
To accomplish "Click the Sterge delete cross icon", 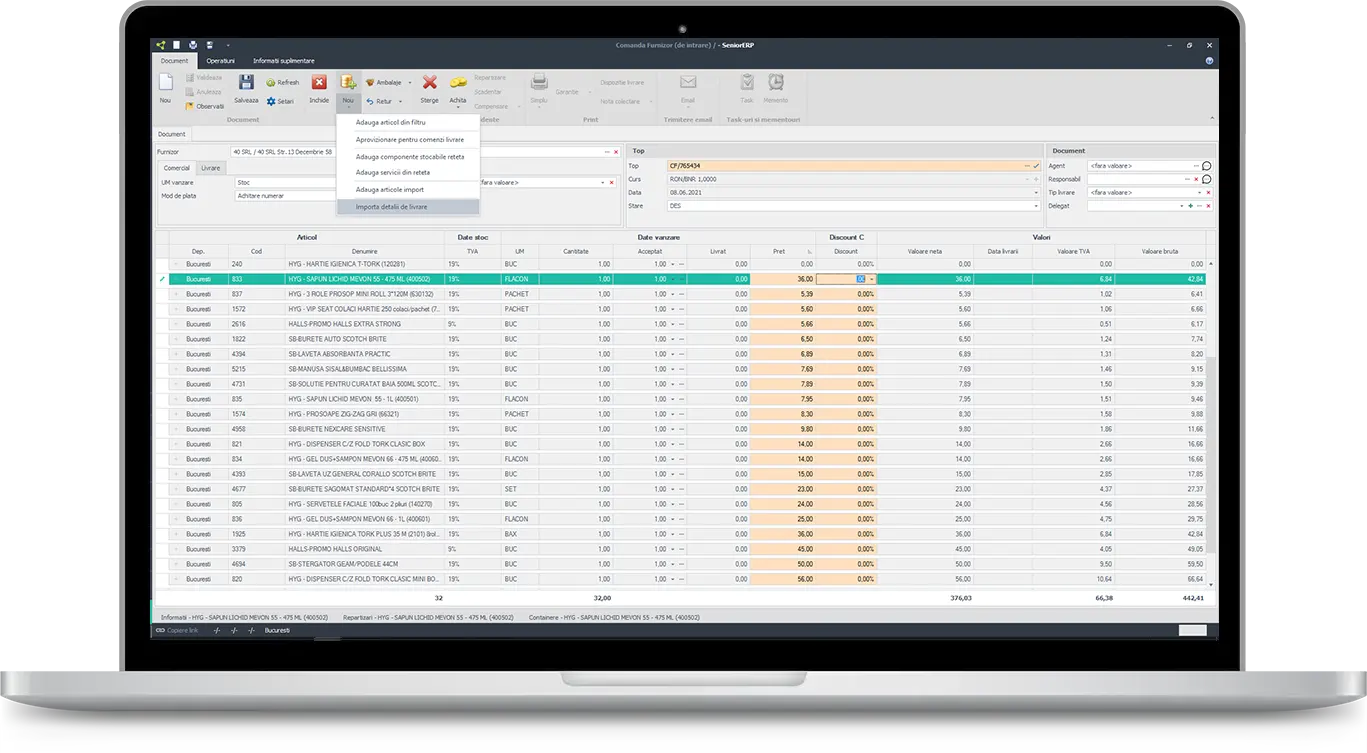I will coord(429,83).
